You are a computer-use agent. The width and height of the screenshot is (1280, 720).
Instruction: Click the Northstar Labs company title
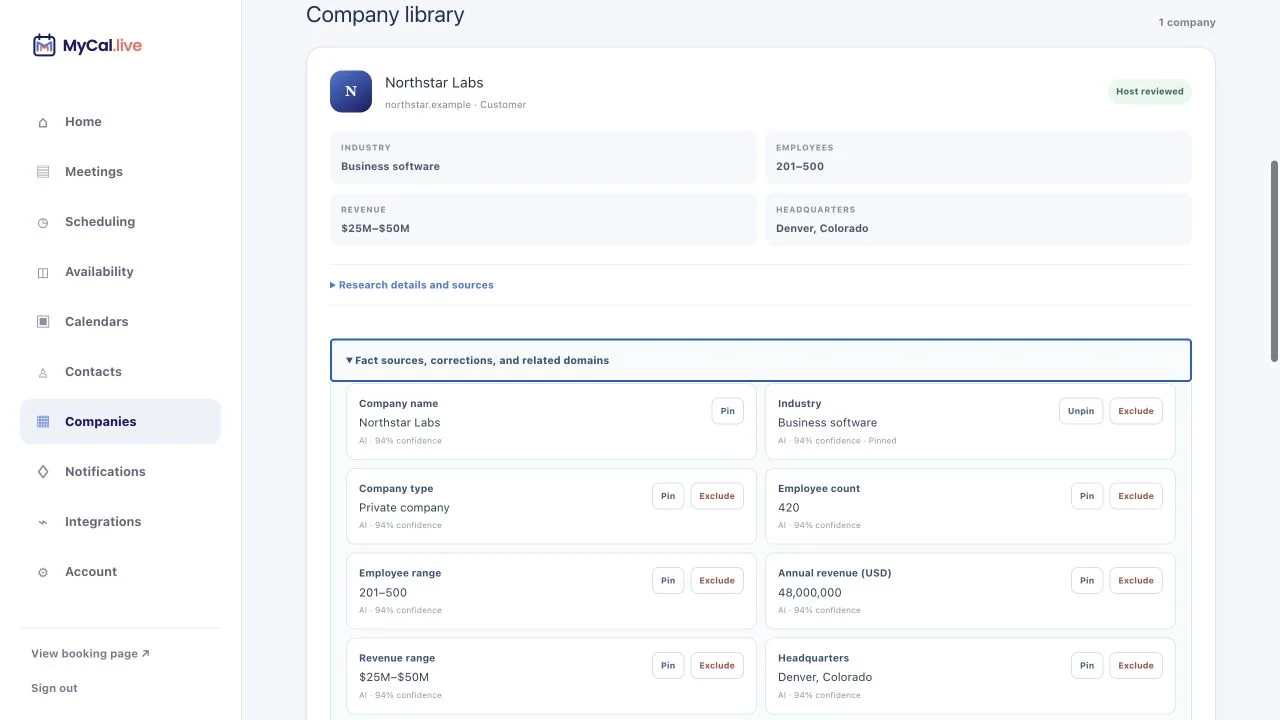(x=434, y=83)
